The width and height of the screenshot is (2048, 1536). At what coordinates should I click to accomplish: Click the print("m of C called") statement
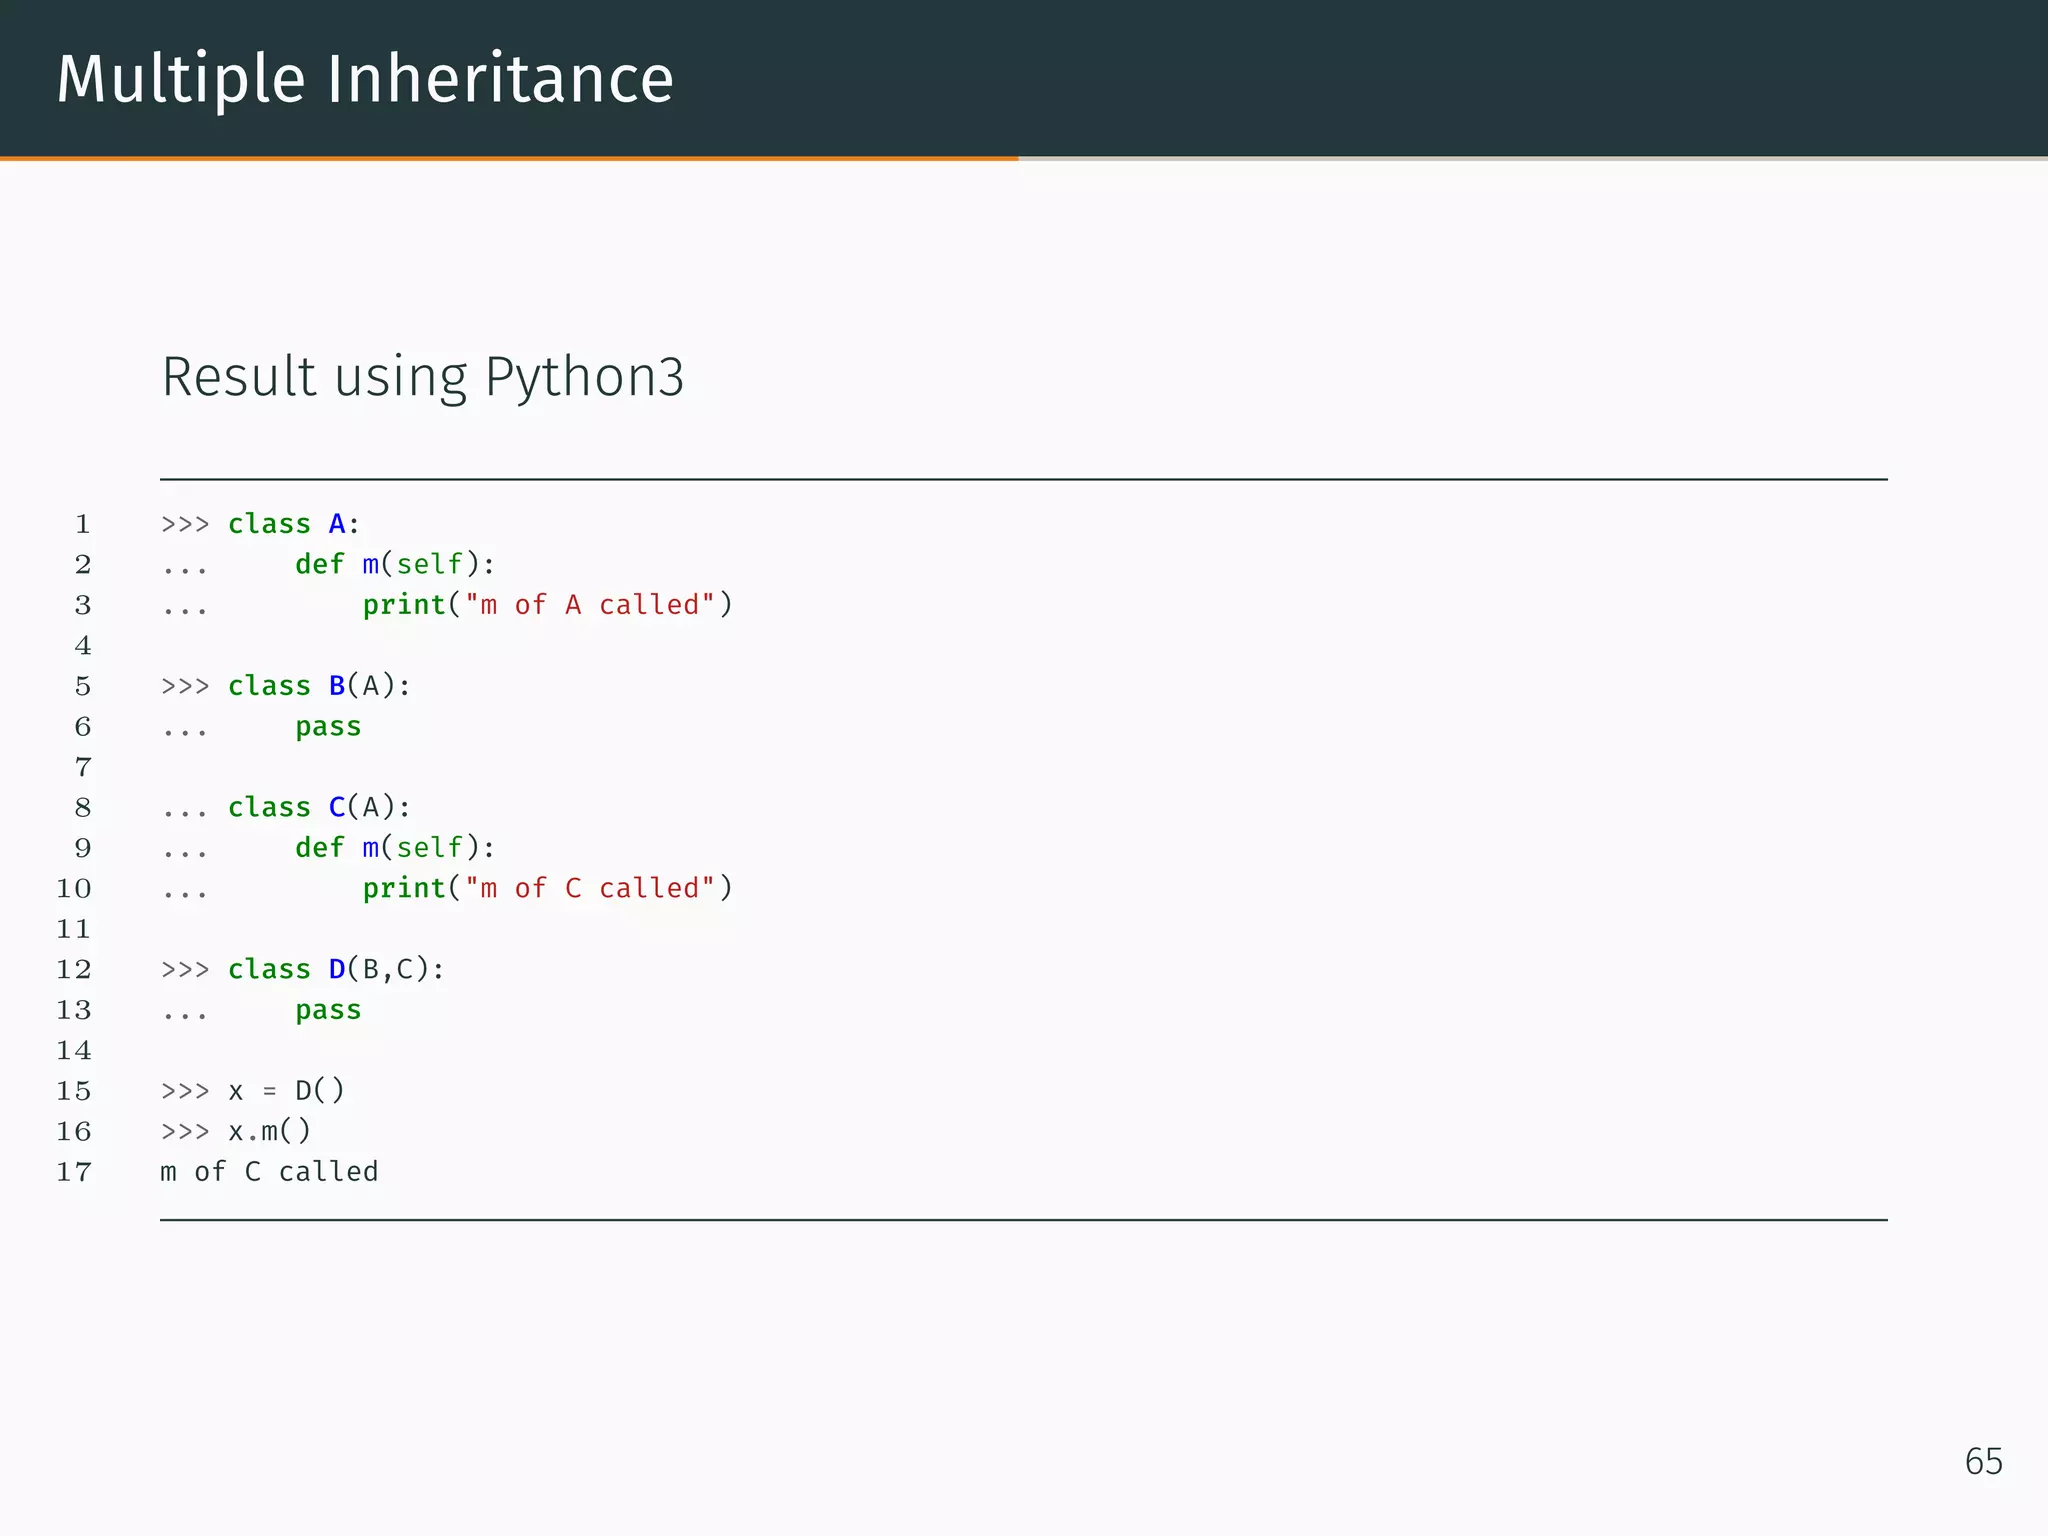tap(548, 888)
